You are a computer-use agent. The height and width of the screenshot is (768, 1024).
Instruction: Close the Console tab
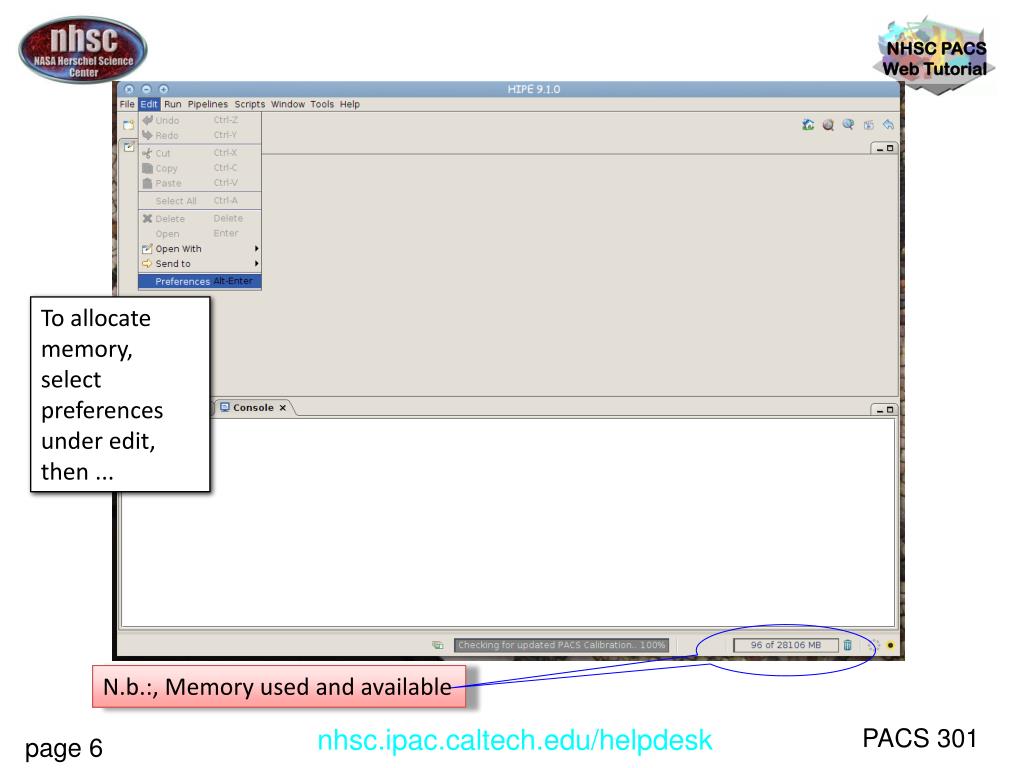[x=283, y=408]
